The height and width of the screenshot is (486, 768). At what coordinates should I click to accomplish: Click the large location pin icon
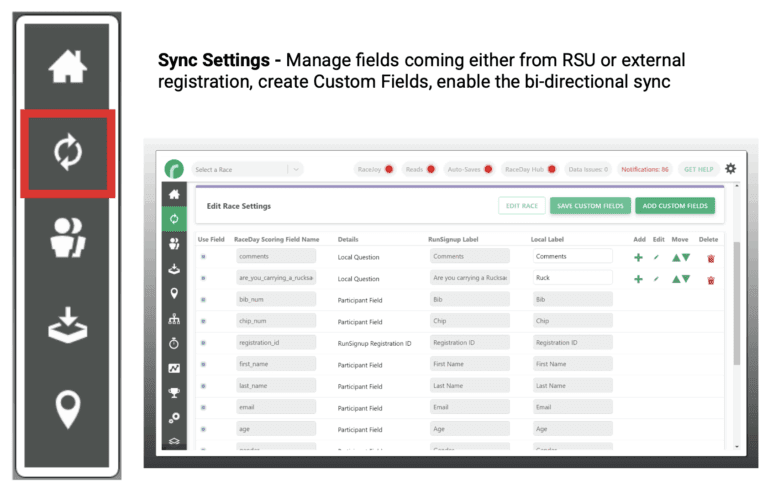[x=68, y=410]
